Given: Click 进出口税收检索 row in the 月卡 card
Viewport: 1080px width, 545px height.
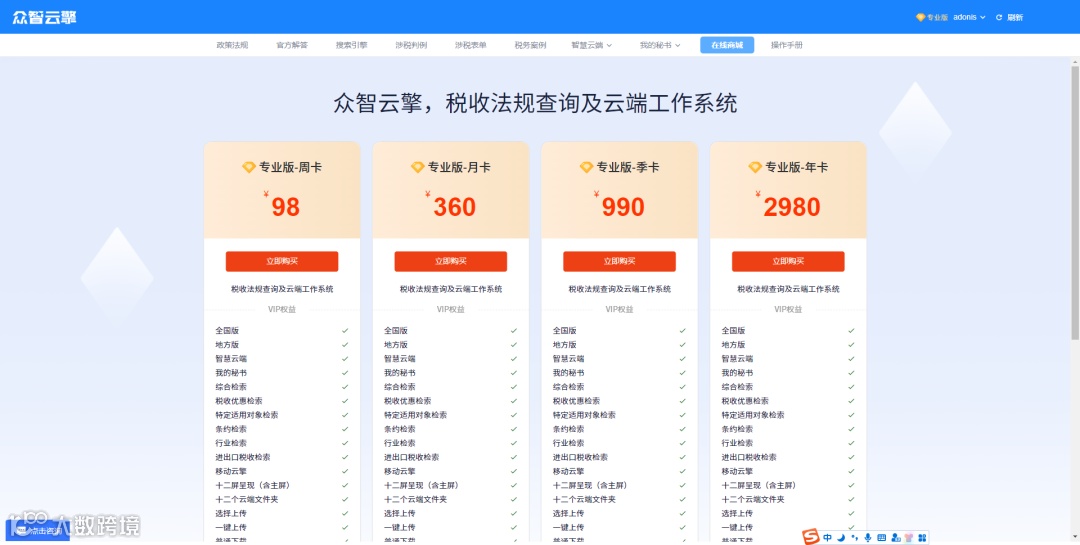Looking at the screenshot, I should [450, 457].
